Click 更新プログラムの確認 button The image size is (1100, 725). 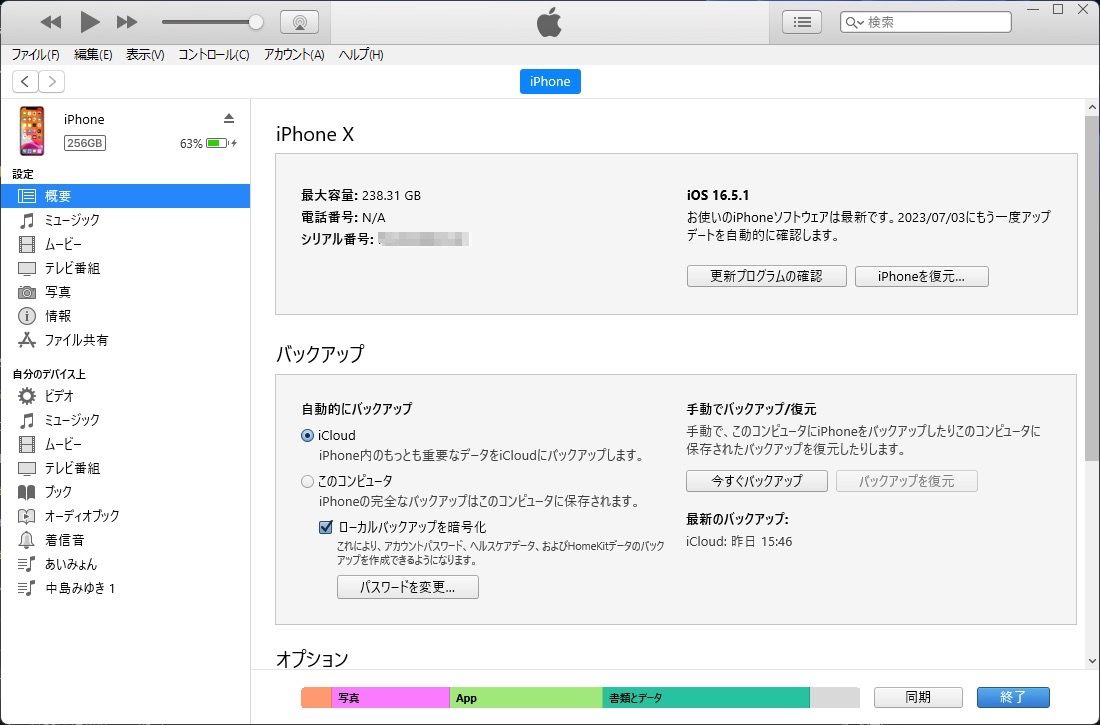(766, 276)
